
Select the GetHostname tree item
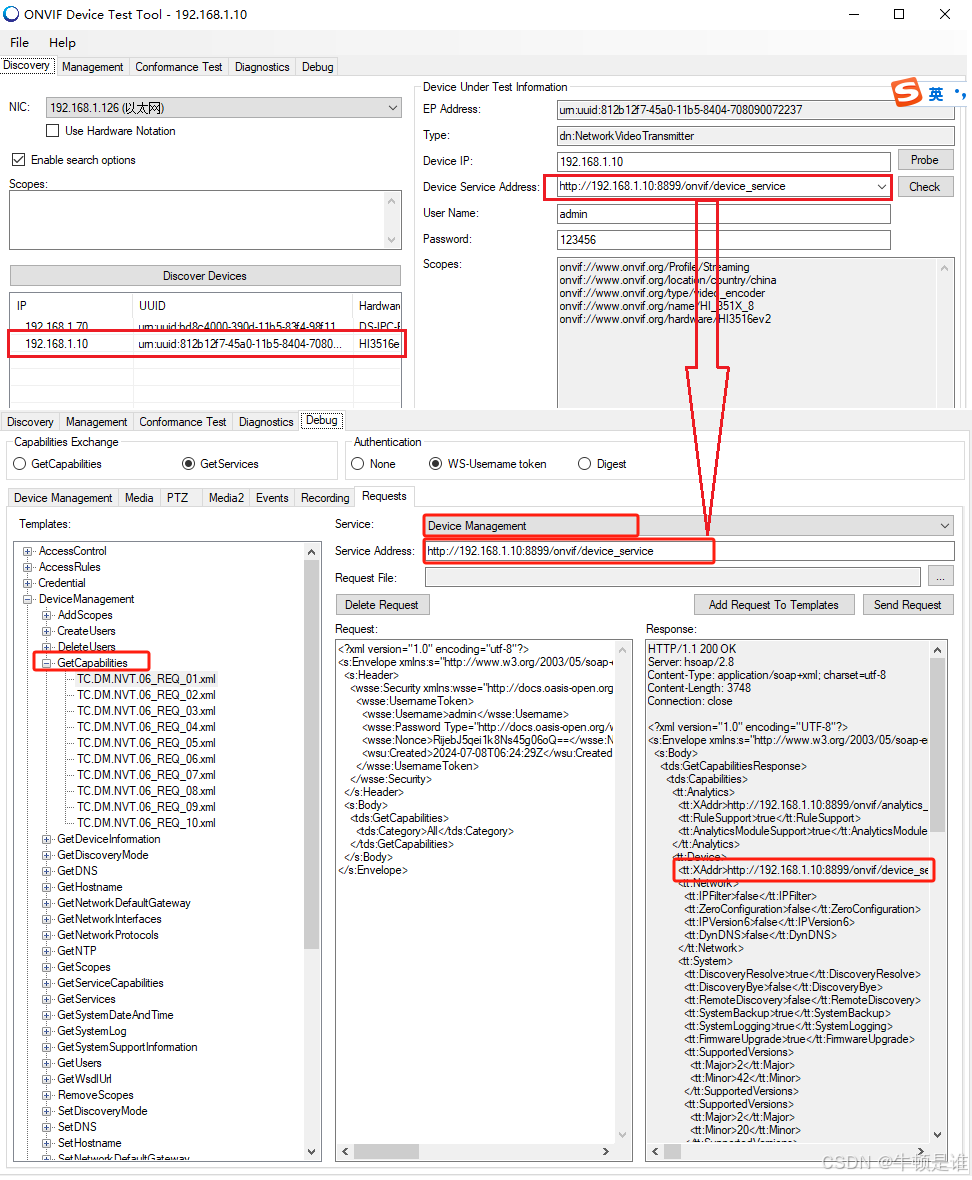[x=90, y=887]
